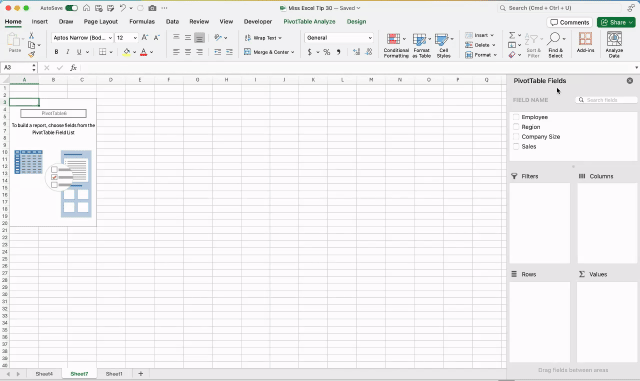
Task: Click the Undo arrow in the title bar
Action: coord(123,8)
